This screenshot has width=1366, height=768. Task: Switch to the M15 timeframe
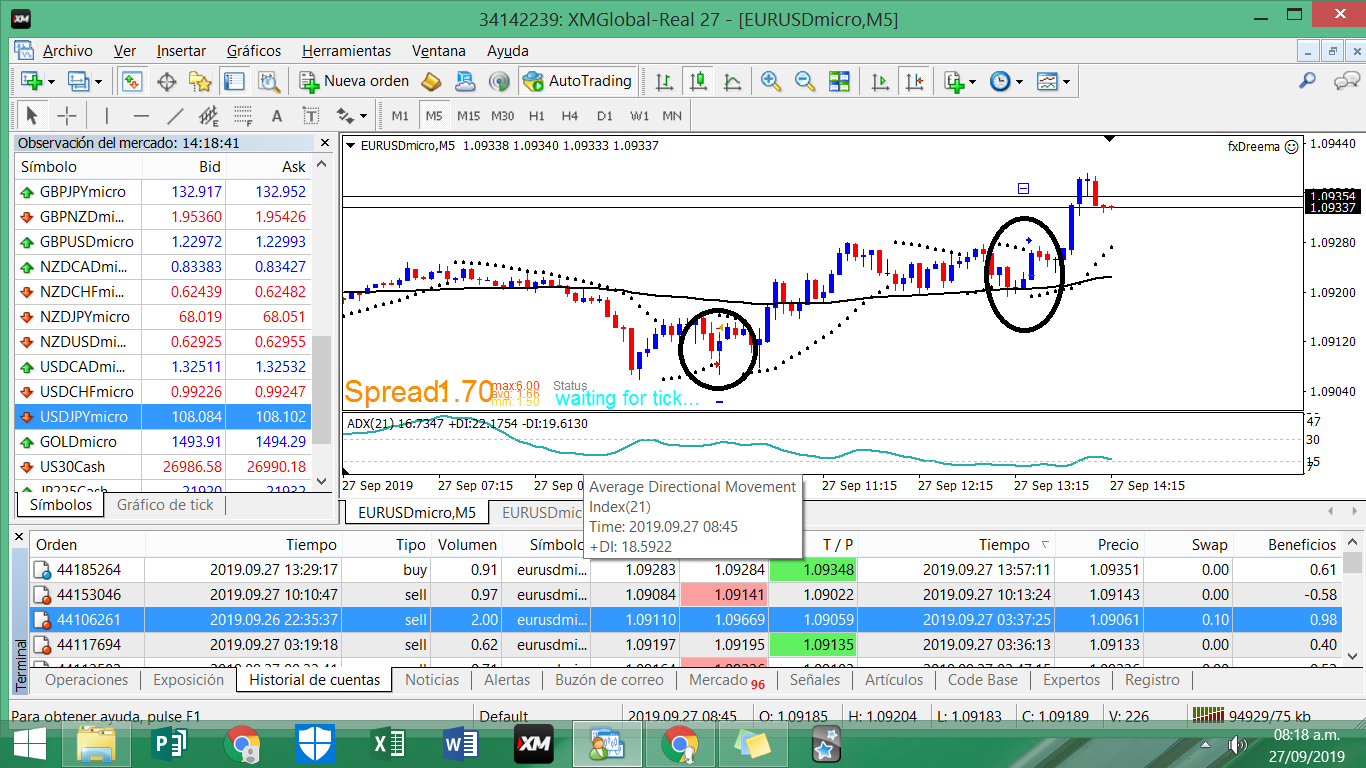pyautogui.click(x=468, y=115)
